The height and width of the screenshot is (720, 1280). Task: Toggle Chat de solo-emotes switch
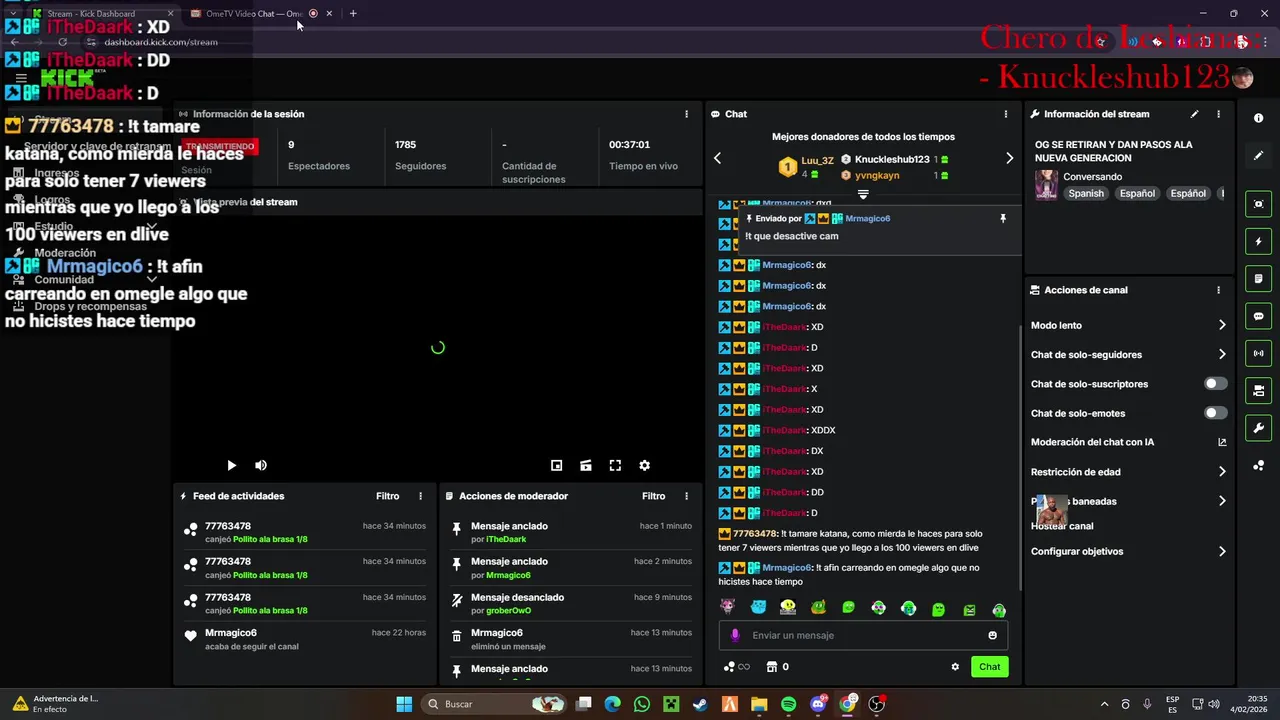click(x=1215, y=413)
